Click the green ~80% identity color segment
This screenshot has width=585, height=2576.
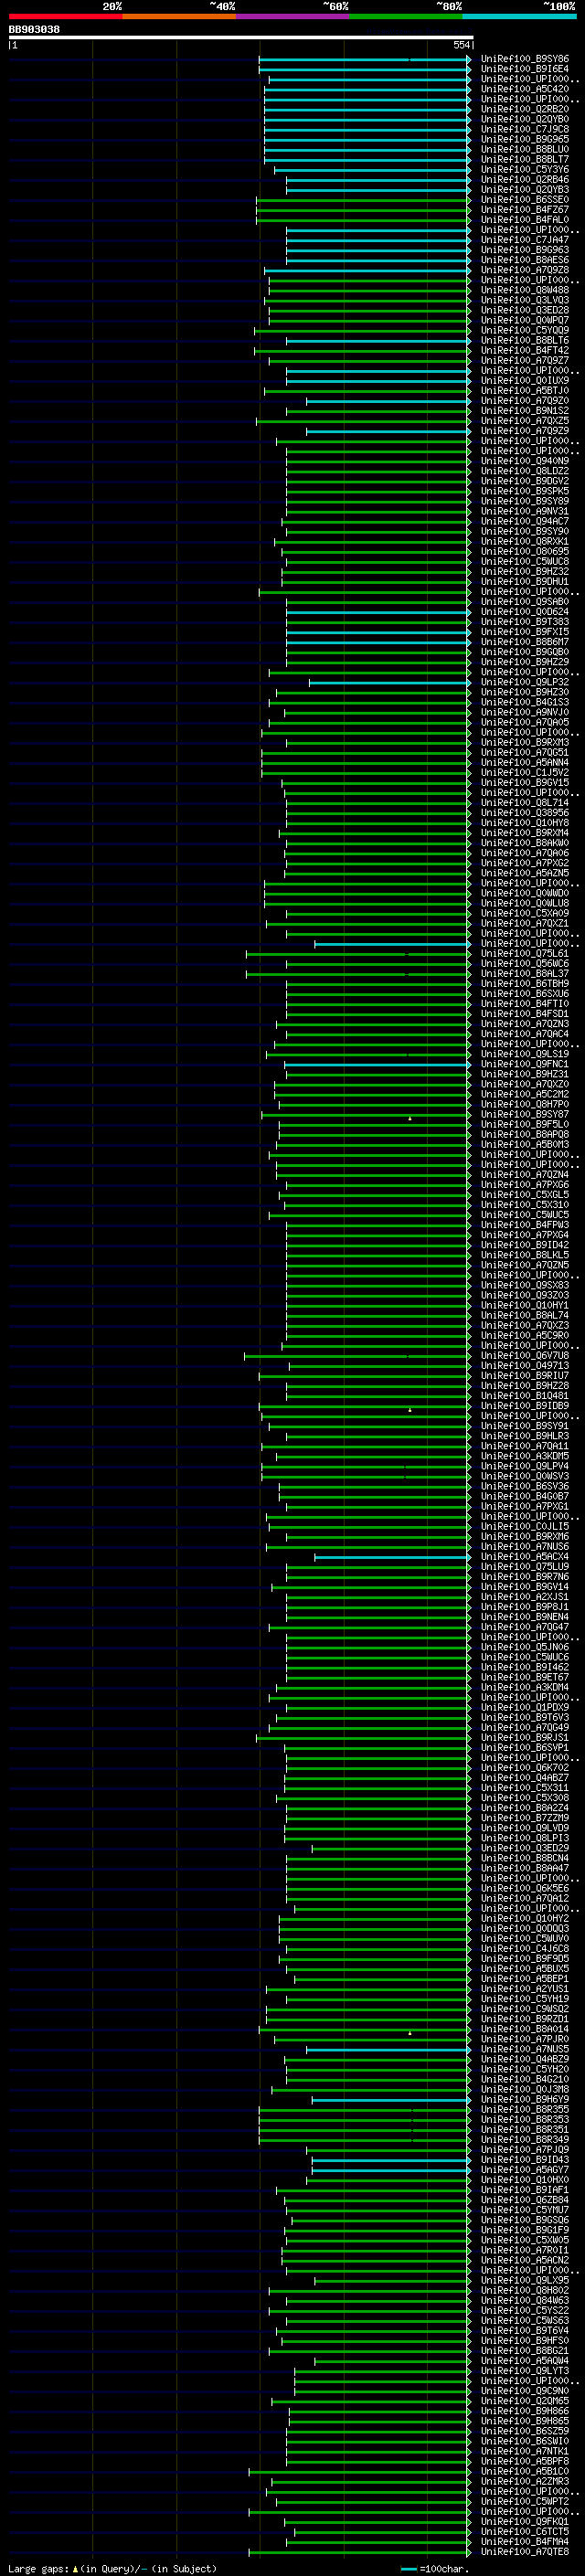click(x=406, y=16)
